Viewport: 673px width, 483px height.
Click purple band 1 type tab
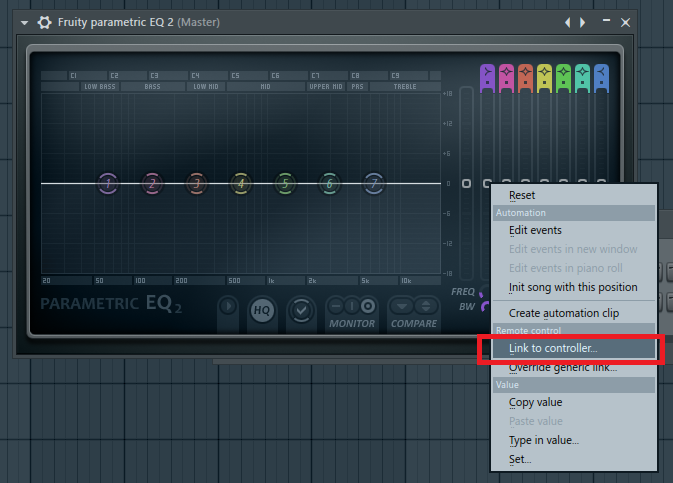(487, 78)
